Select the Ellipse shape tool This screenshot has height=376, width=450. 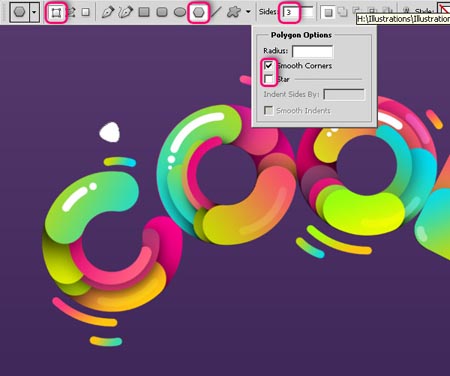click(180, 13)
